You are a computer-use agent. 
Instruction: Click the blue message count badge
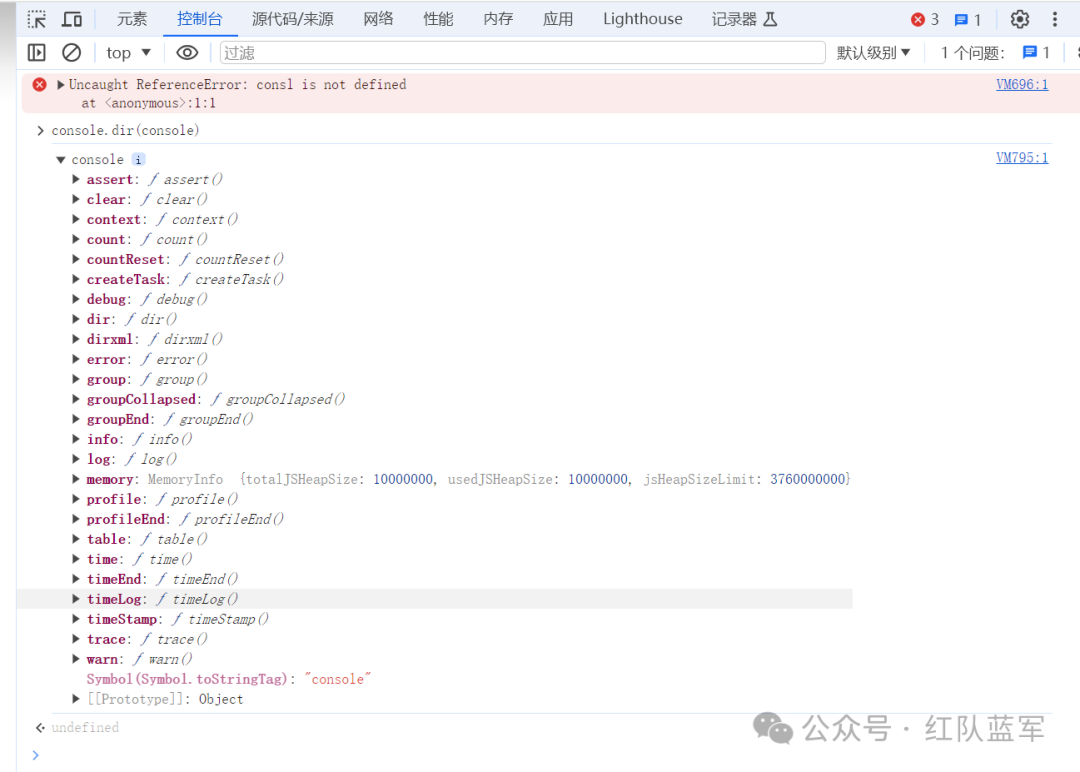click(x=967, y=19)
